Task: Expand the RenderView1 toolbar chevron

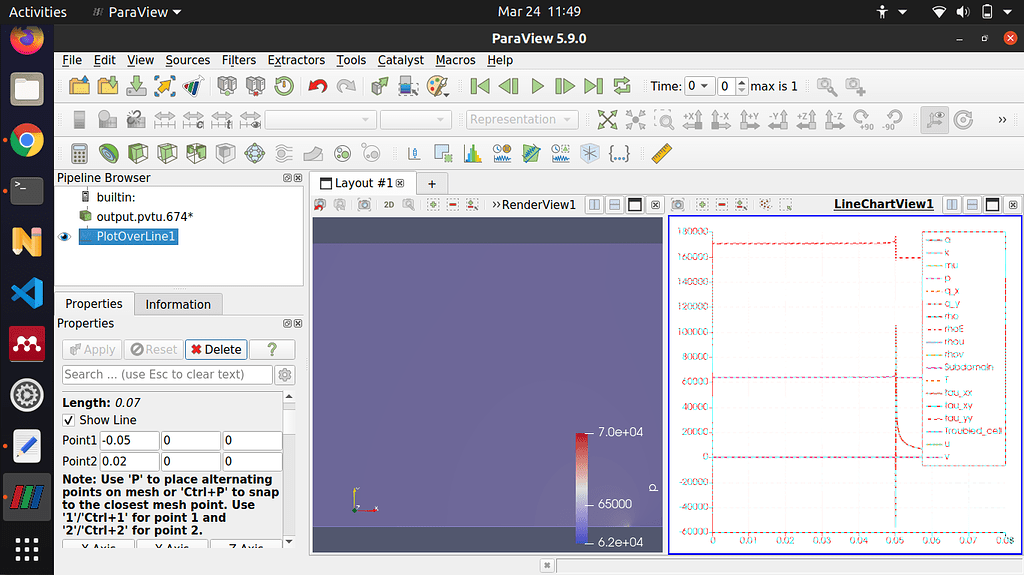Action: [496, 205]
